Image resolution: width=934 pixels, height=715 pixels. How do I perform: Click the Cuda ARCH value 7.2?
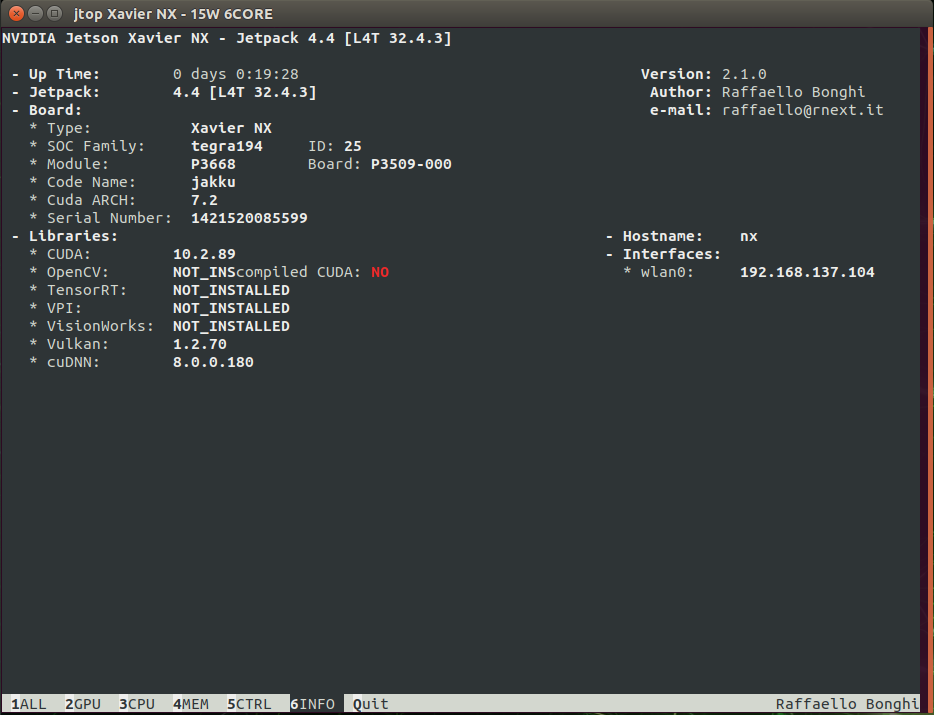click(204, 200)
